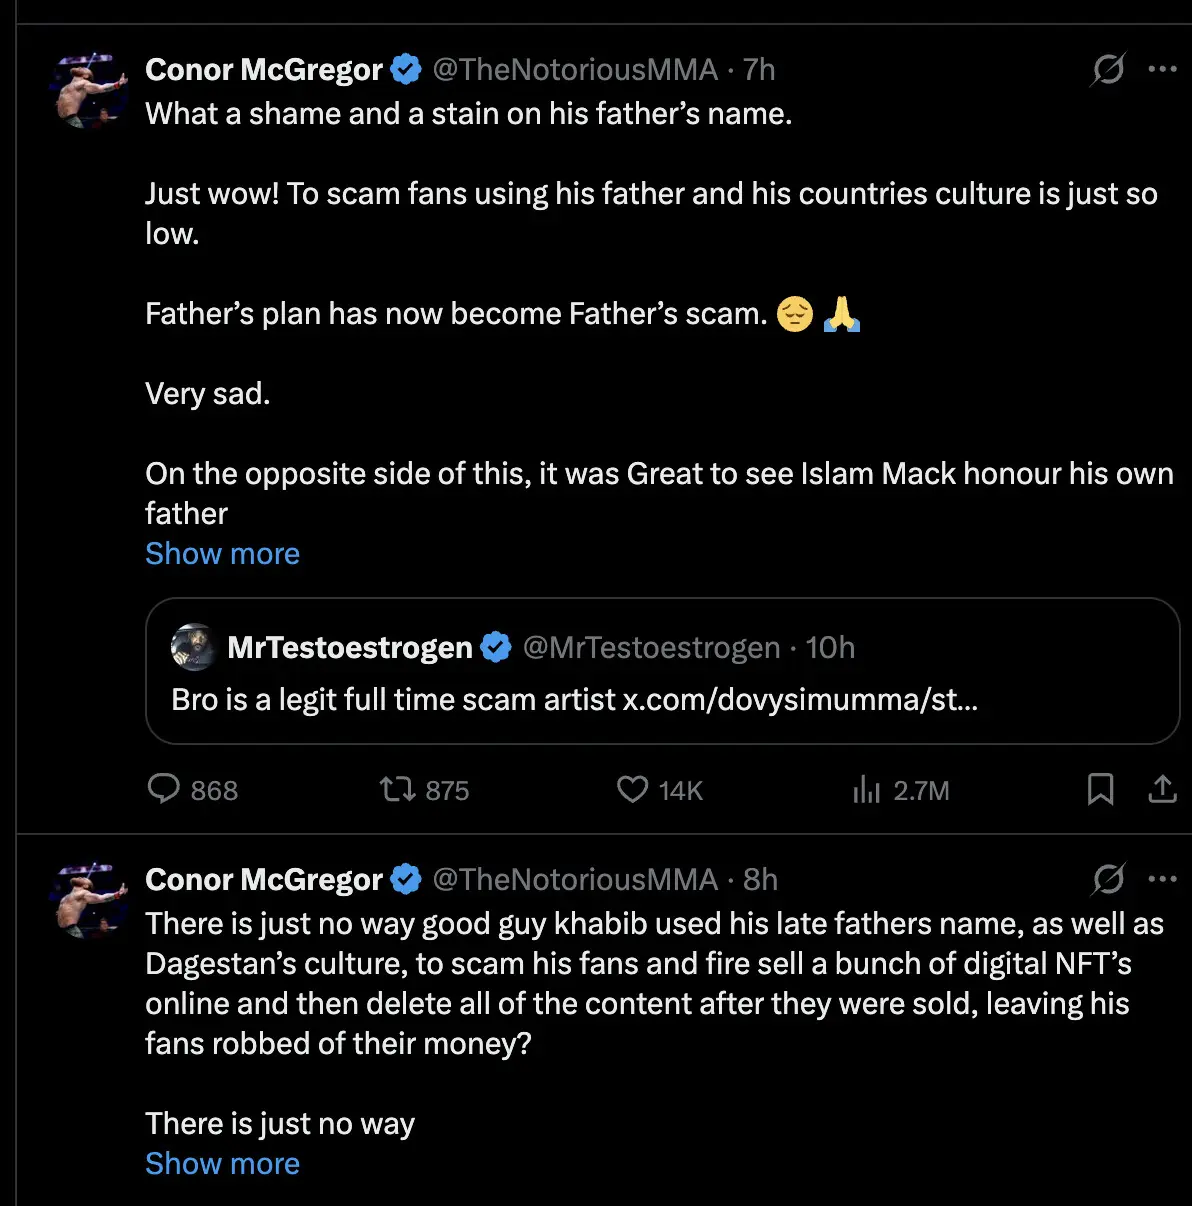Viewport: 1192px width, 1206px height.
Task: Open Grok analysis for the khabib tweet
Action: 1107,879
